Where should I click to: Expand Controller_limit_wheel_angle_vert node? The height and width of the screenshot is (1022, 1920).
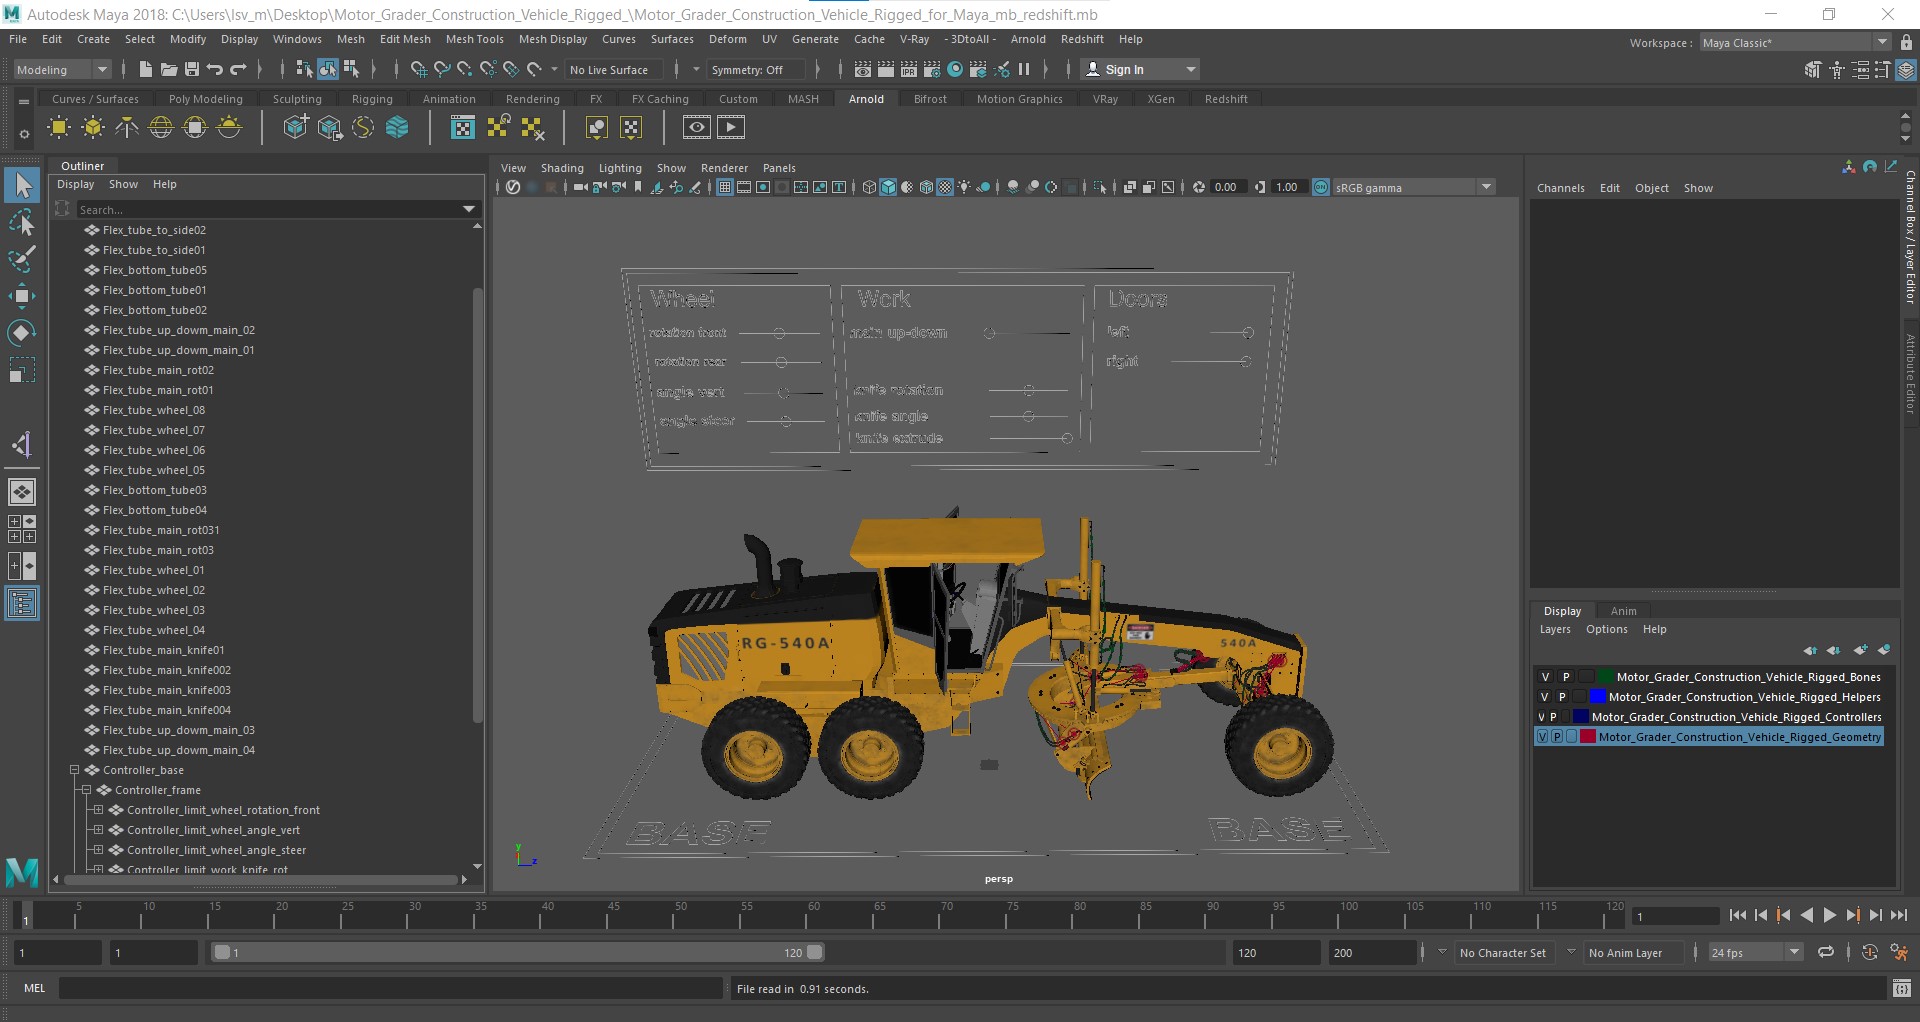[98, 830]
